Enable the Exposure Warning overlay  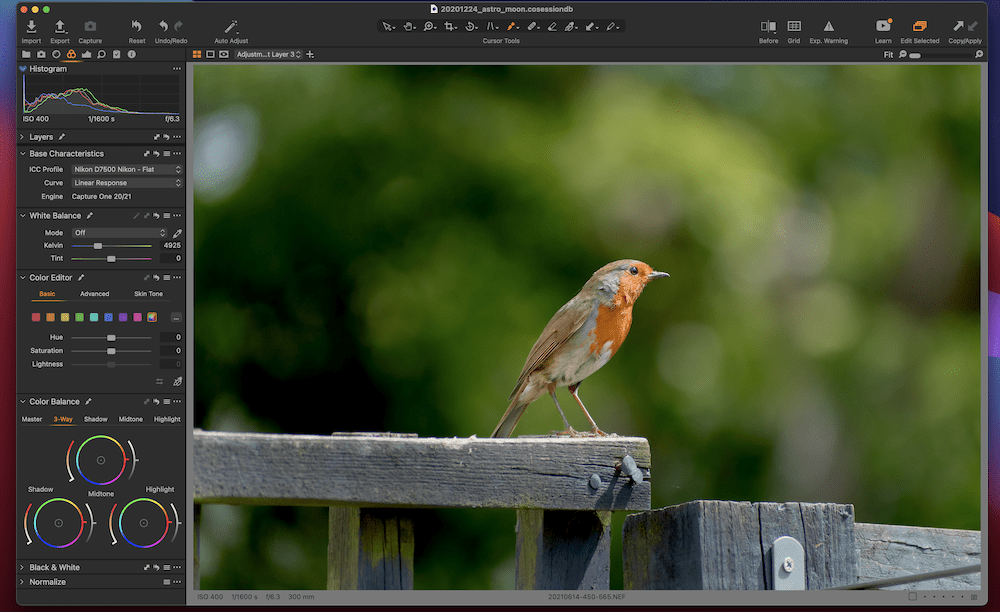pos(828,26)
